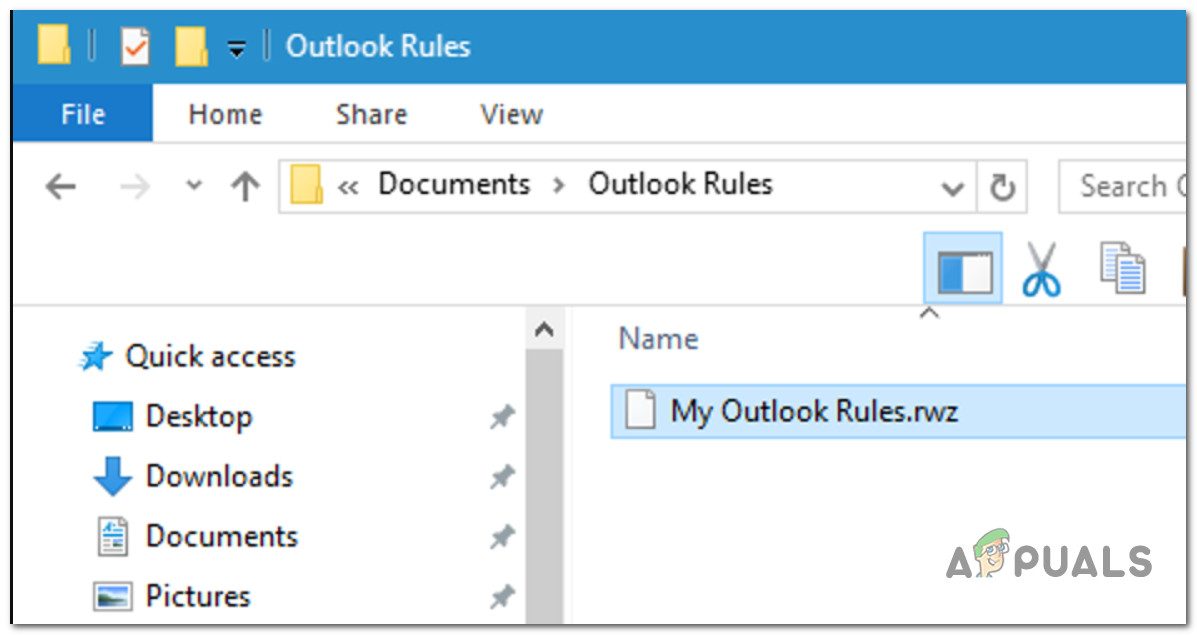The width and height of the screenshot is (1197, 635).
Task: Switch to the View tab
Action: tap(510, 114)
